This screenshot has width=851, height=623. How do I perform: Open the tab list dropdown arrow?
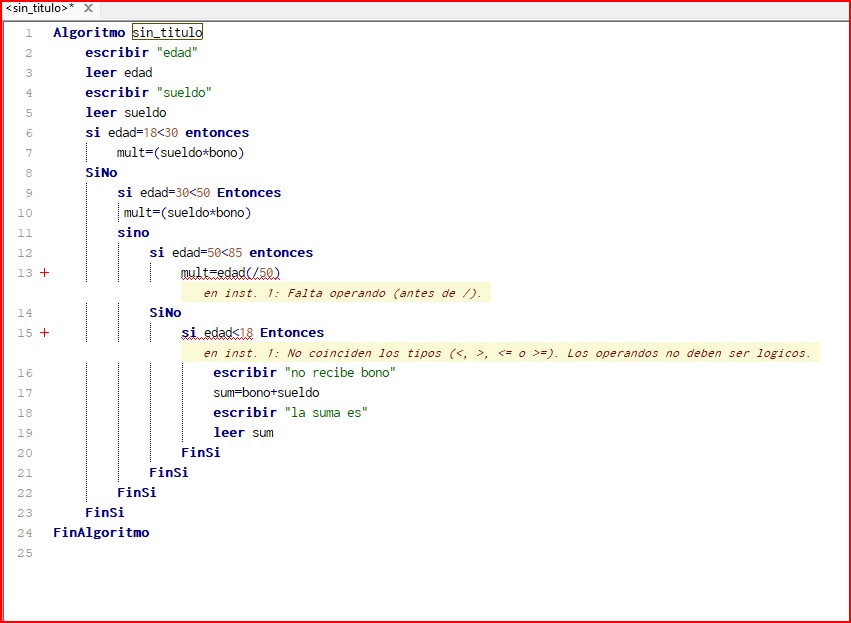(x=842, y=8)
